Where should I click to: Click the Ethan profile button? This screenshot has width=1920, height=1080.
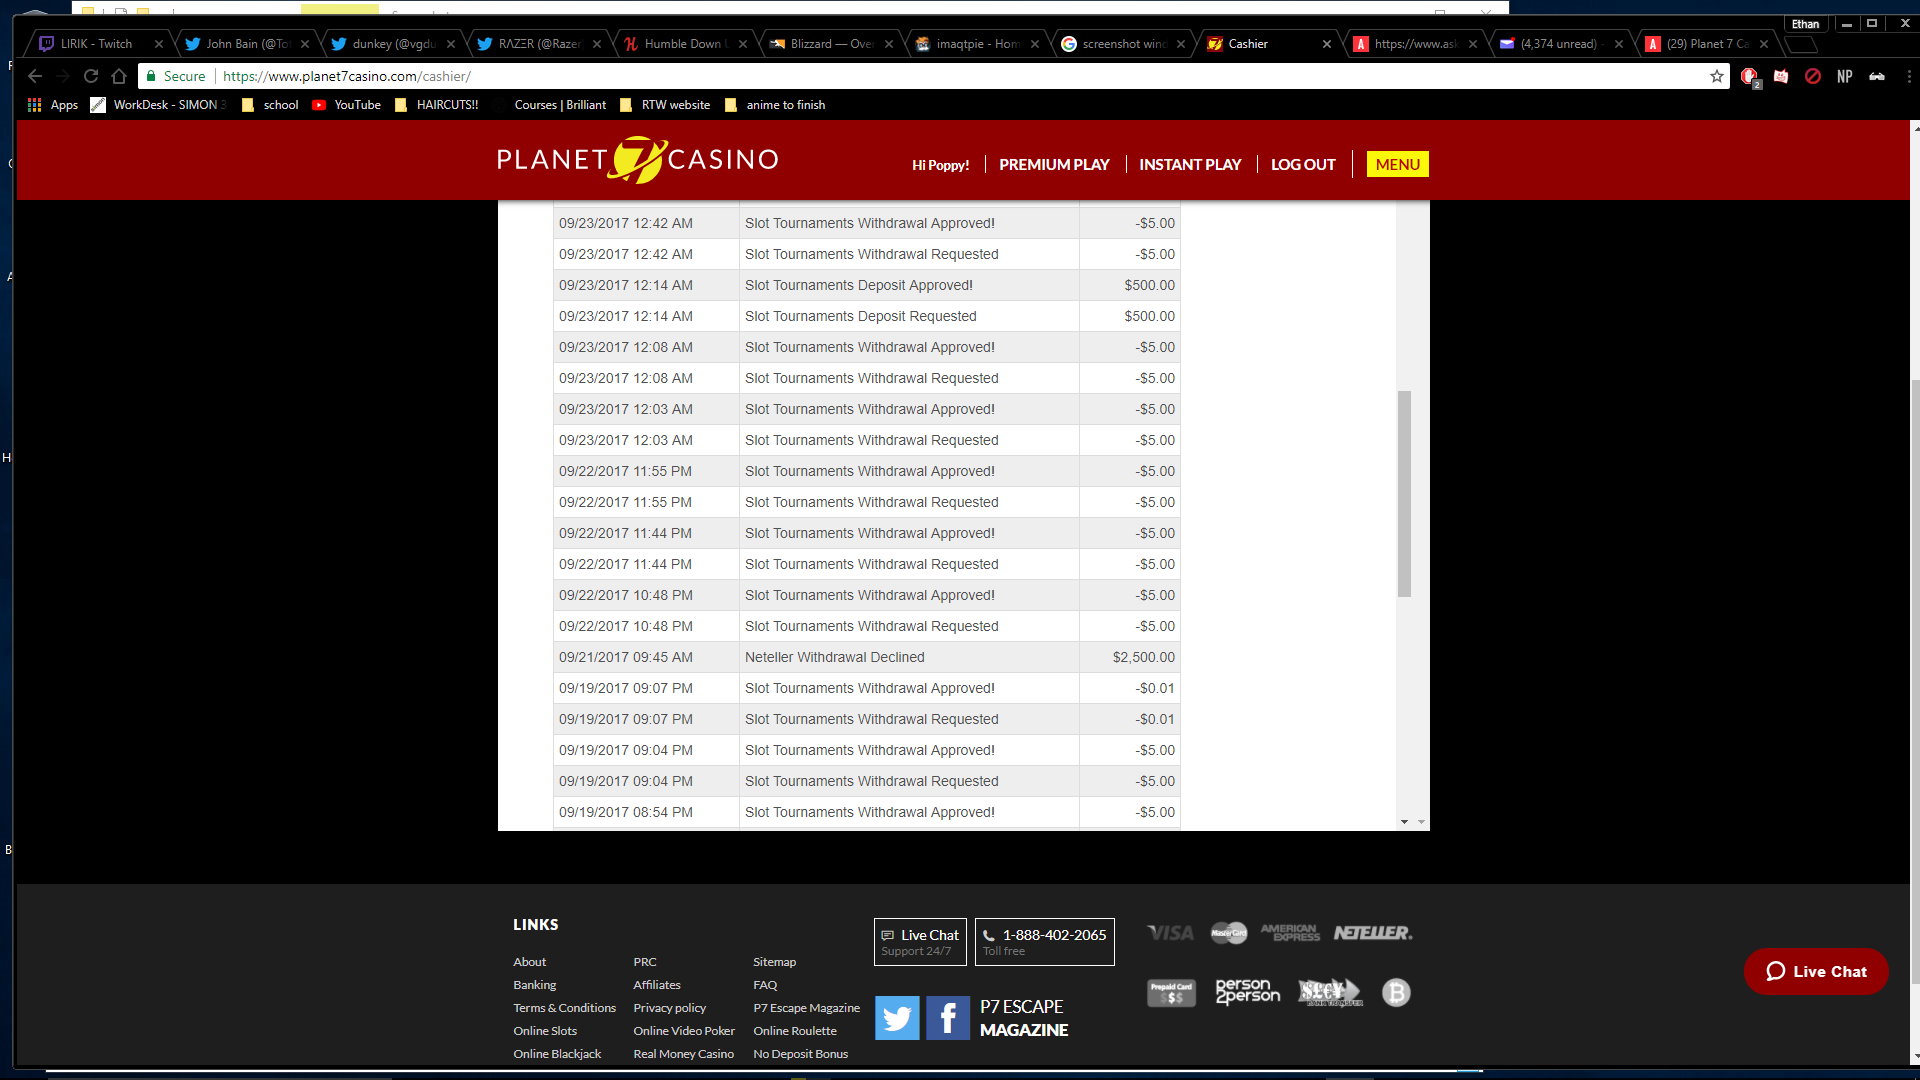point(1805,24)
